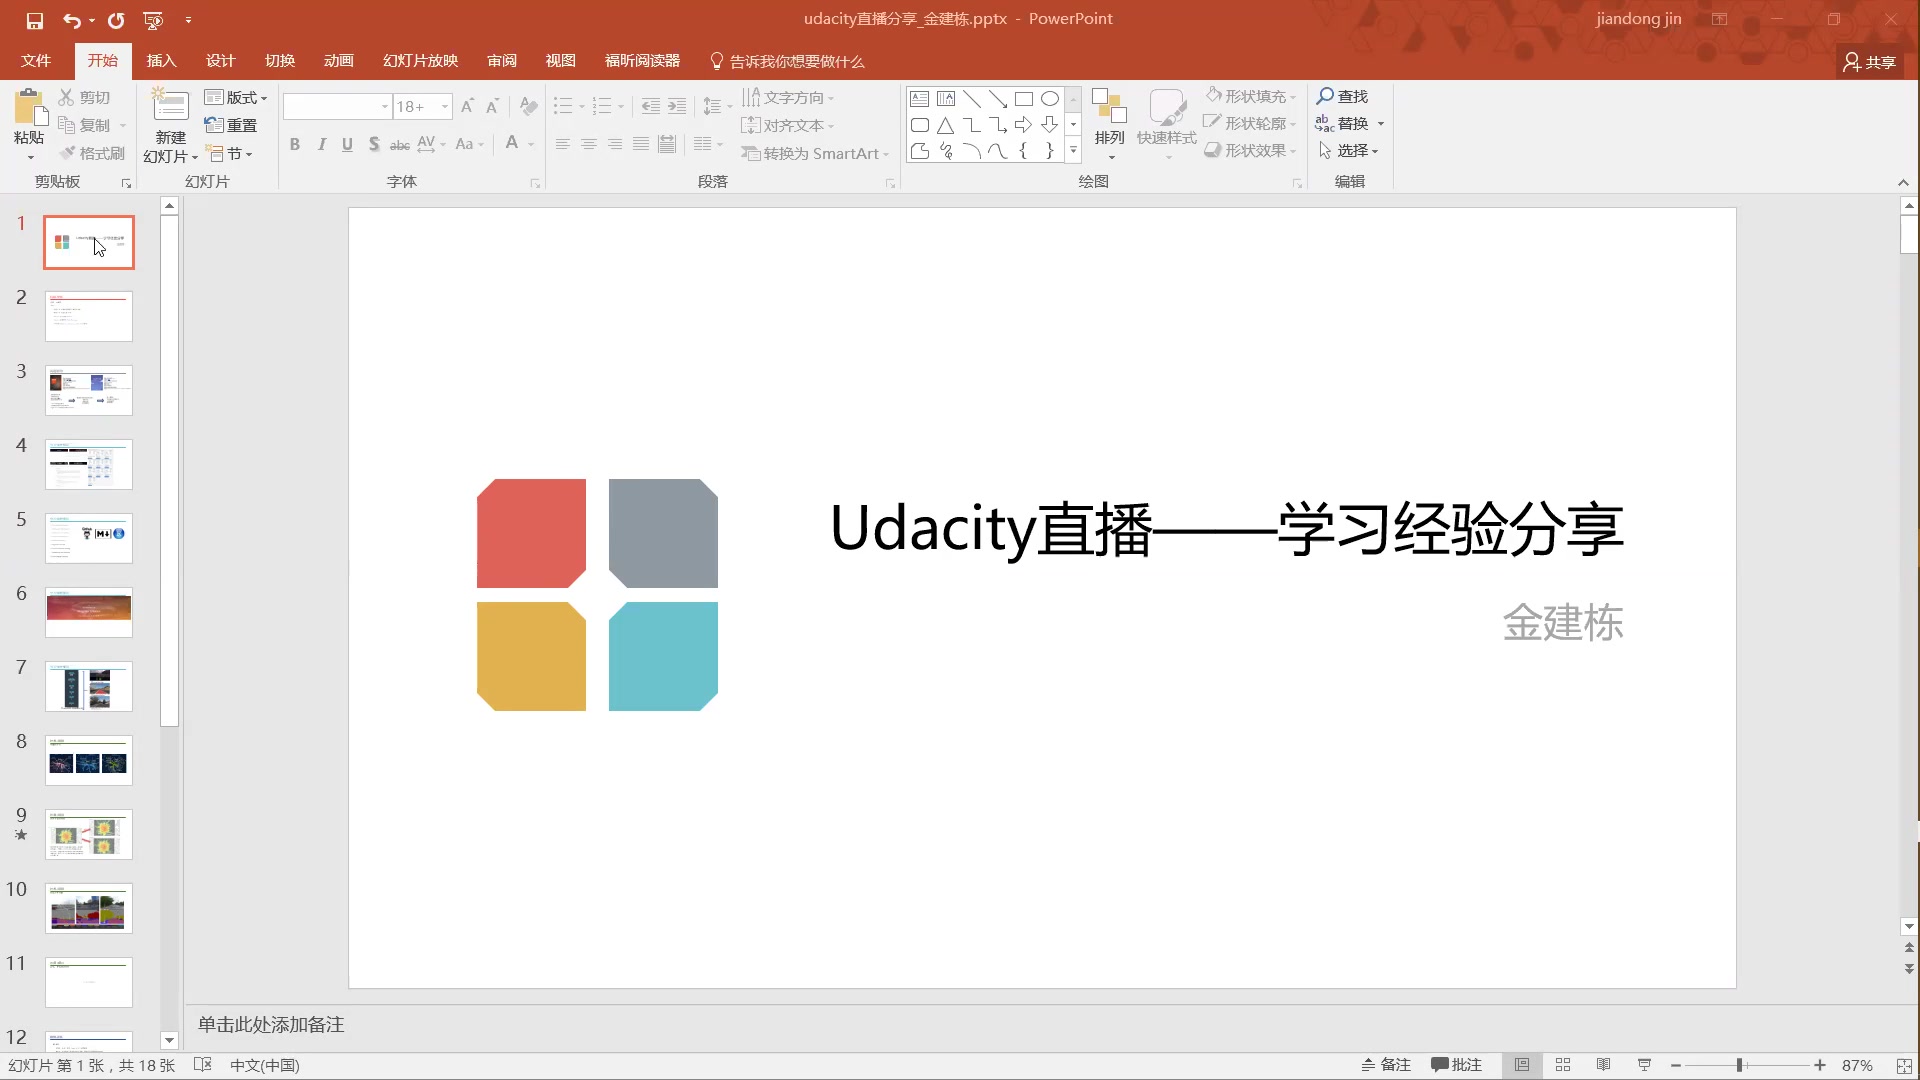The width and height of the screenshot is (1920, 1080).
Task: Click the Save icon in quick access toolbar
Action: [x=35, y=20]
